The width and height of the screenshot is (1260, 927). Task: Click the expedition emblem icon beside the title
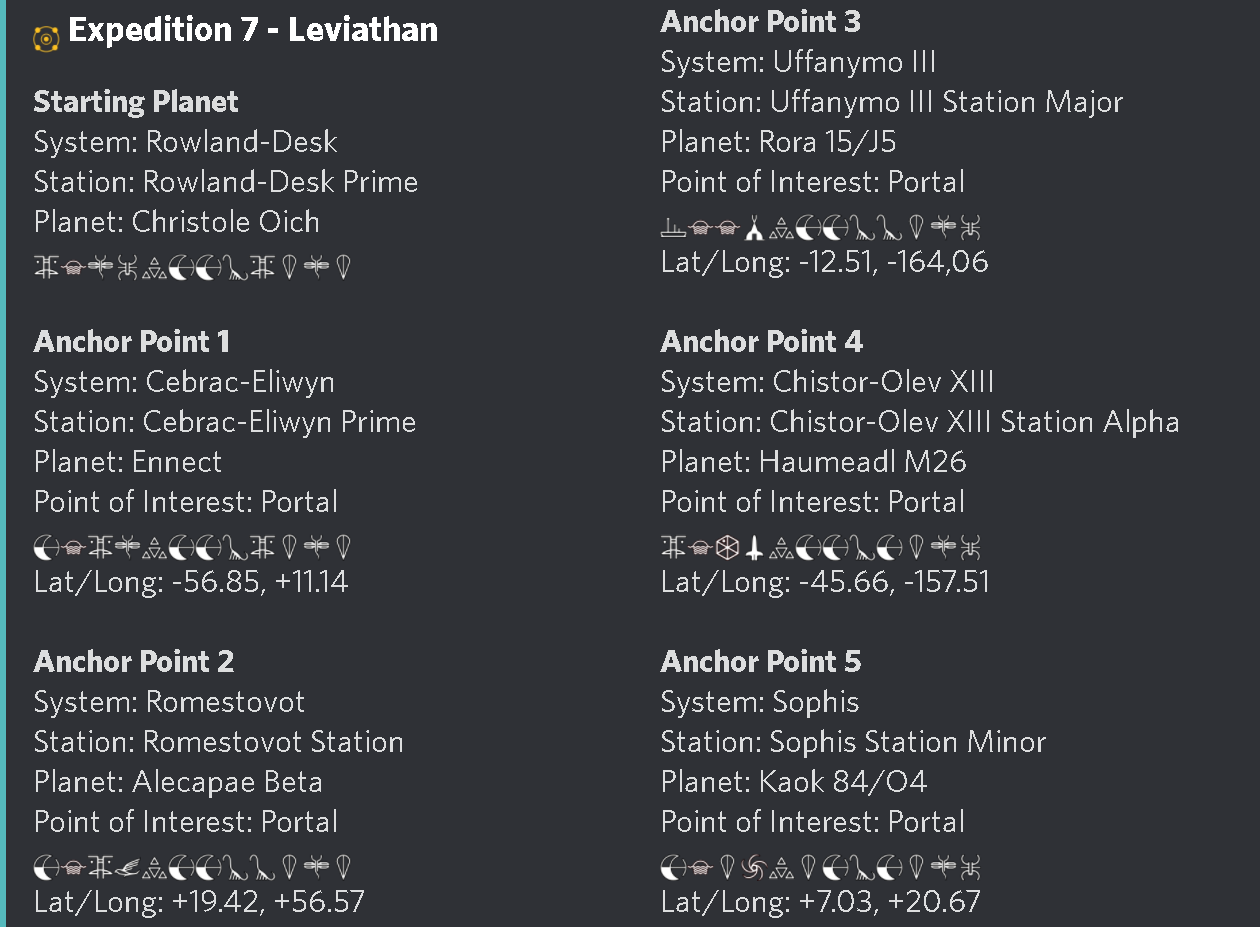[46, 39]
